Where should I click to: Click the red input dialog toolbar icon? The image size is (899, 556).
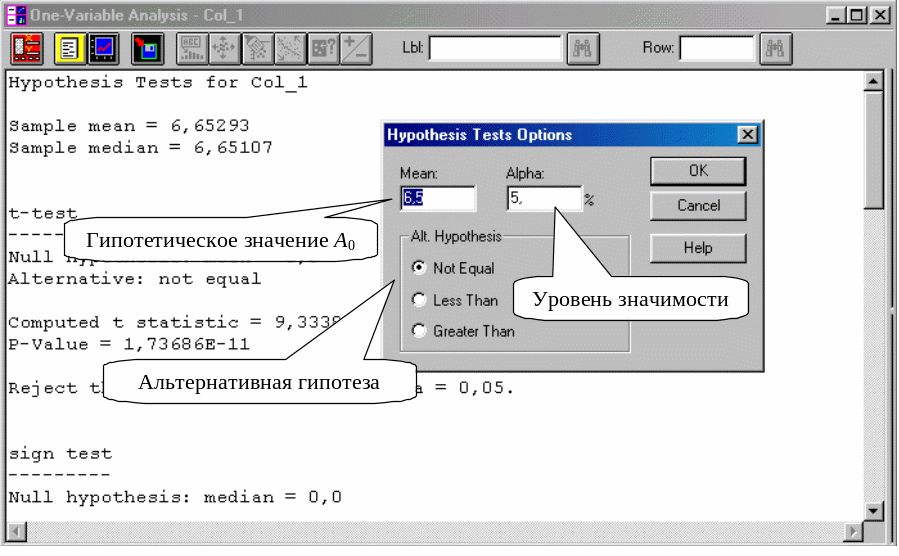(26, 48)
